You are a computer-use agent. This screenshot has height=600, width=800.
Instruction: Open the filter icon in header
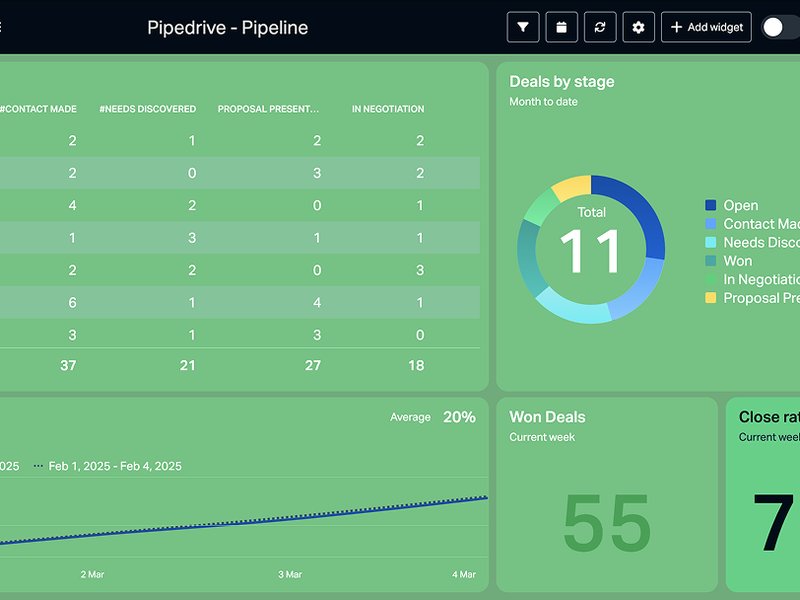tap(523, 27)
